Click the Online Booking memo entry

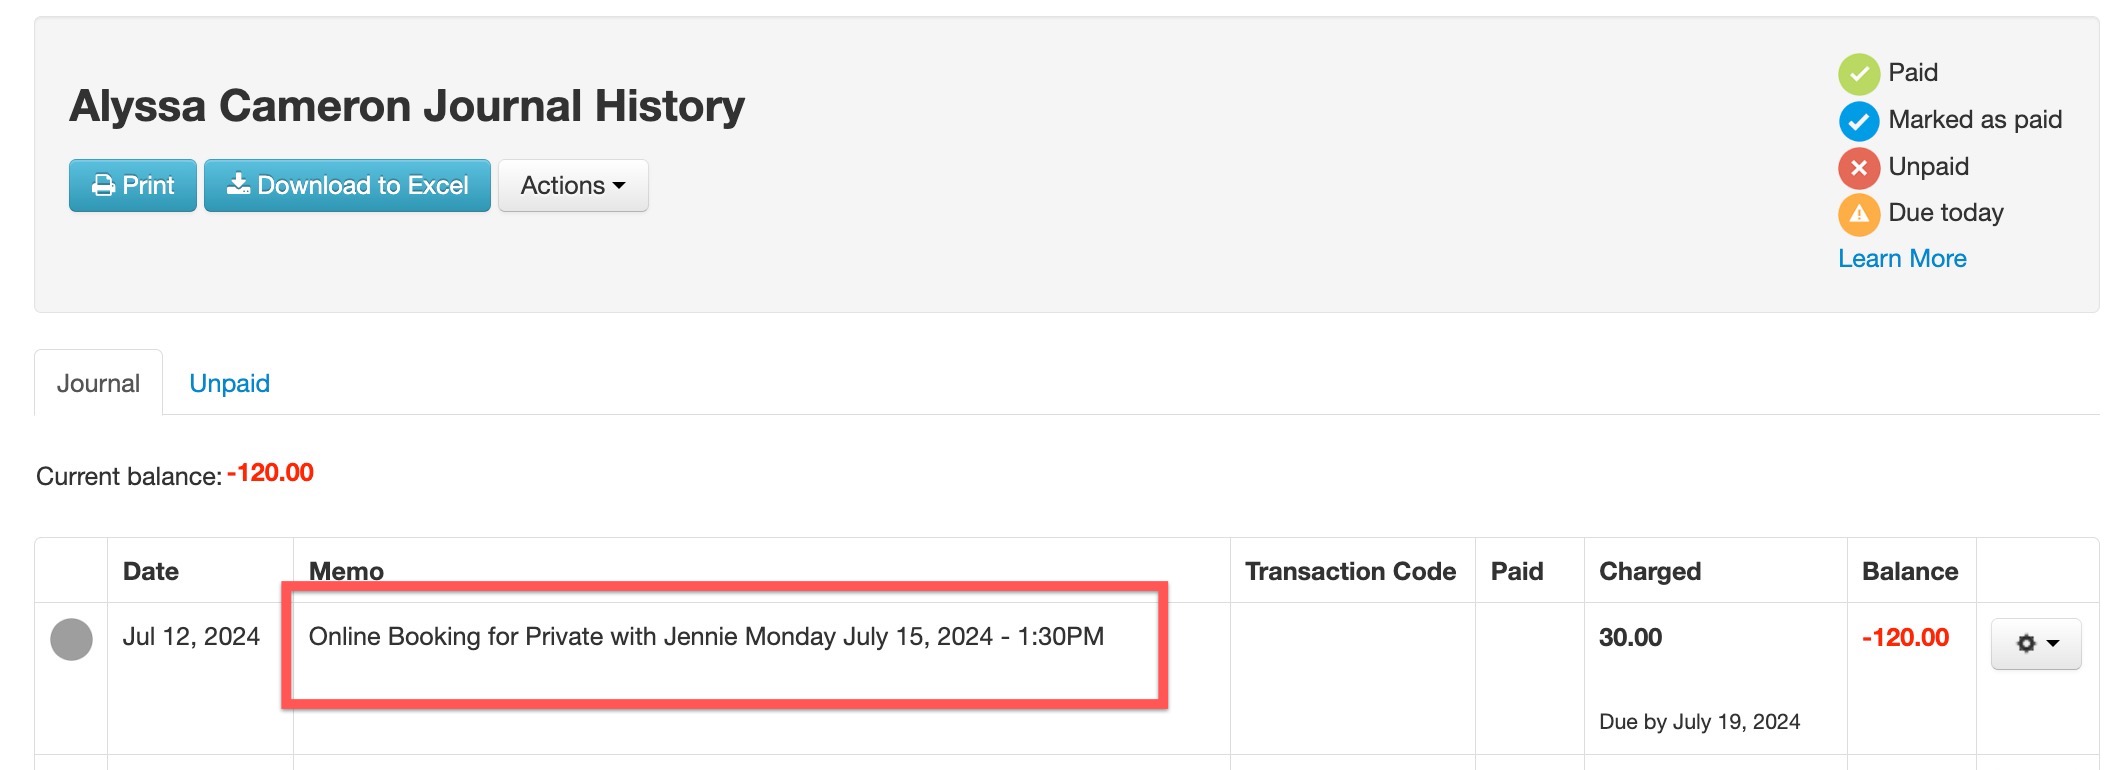point(706,636)
